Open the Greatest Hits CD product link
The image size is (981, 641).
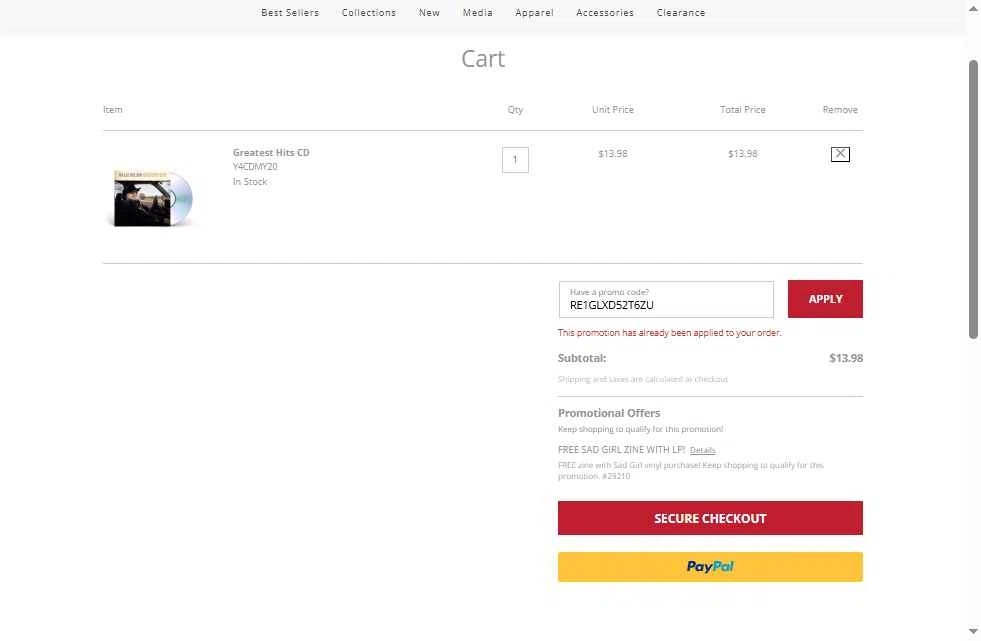pyautogui.click(x=271, y=153)
